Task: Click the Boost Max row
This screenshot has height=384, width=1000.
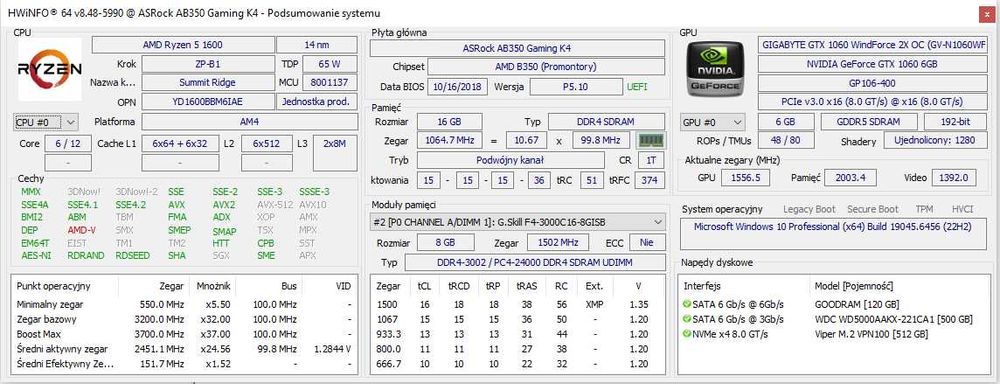Action: [x=184, y=334]
